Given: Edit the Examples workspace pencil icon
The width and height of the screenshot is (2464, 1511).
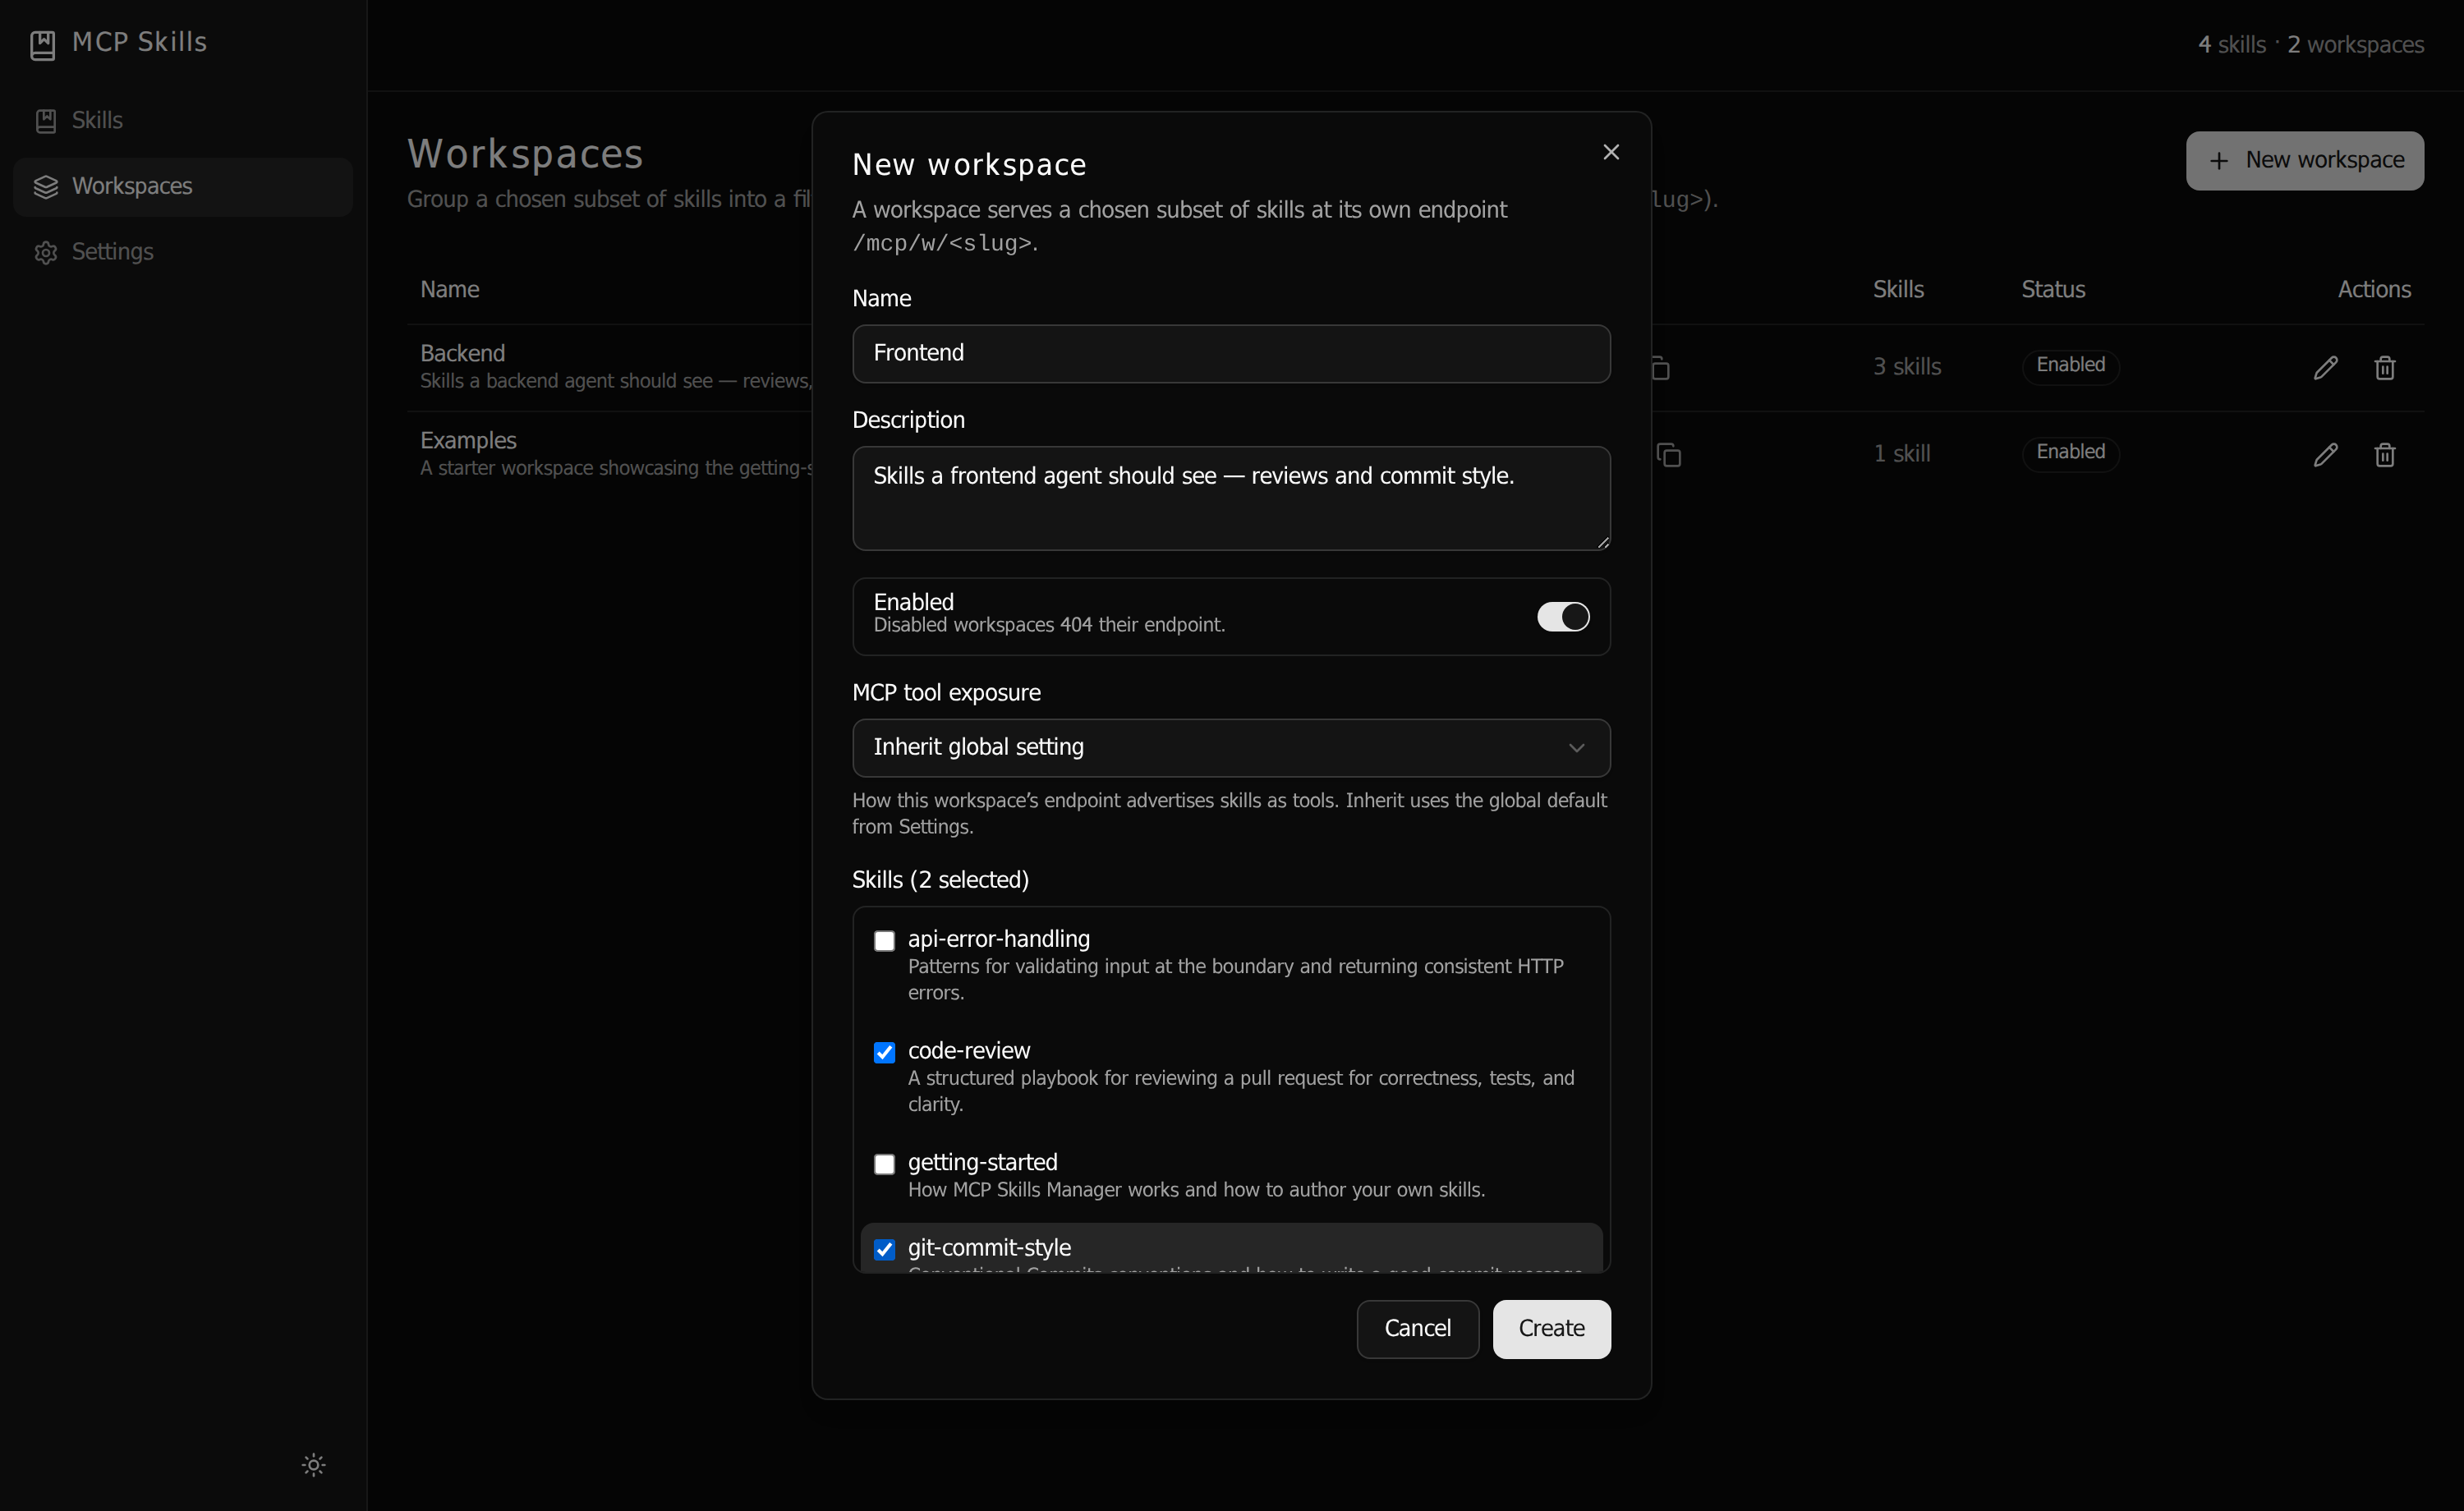Looking at the screenshot, I should pyautogui.click(x=2326, y=455).
